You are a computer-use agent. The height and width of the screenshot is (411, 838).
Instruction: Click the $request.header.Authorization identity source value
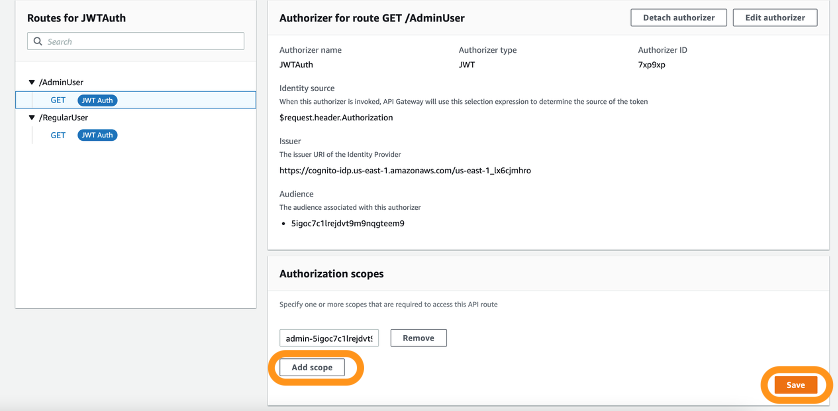336,117
